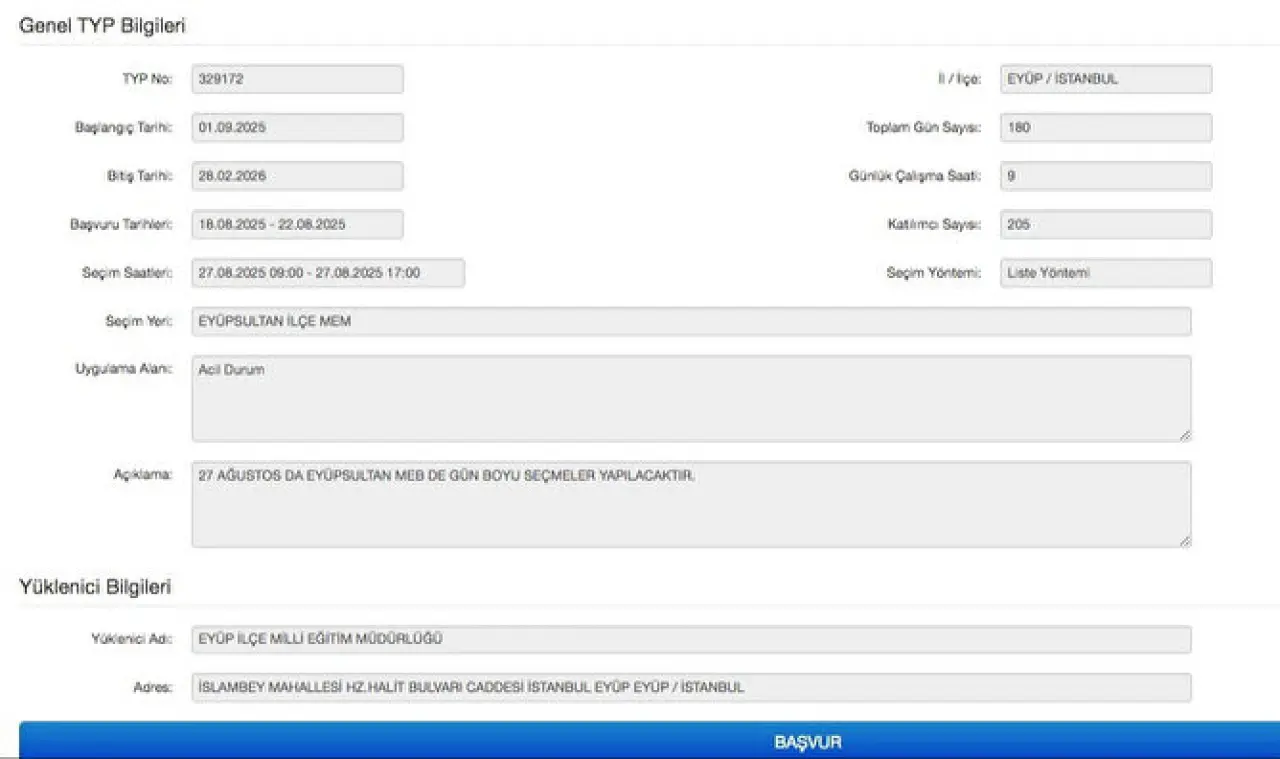Focus the Başvuru Tarihleri field
This screenshot has width=1280, height=759.
297,225
